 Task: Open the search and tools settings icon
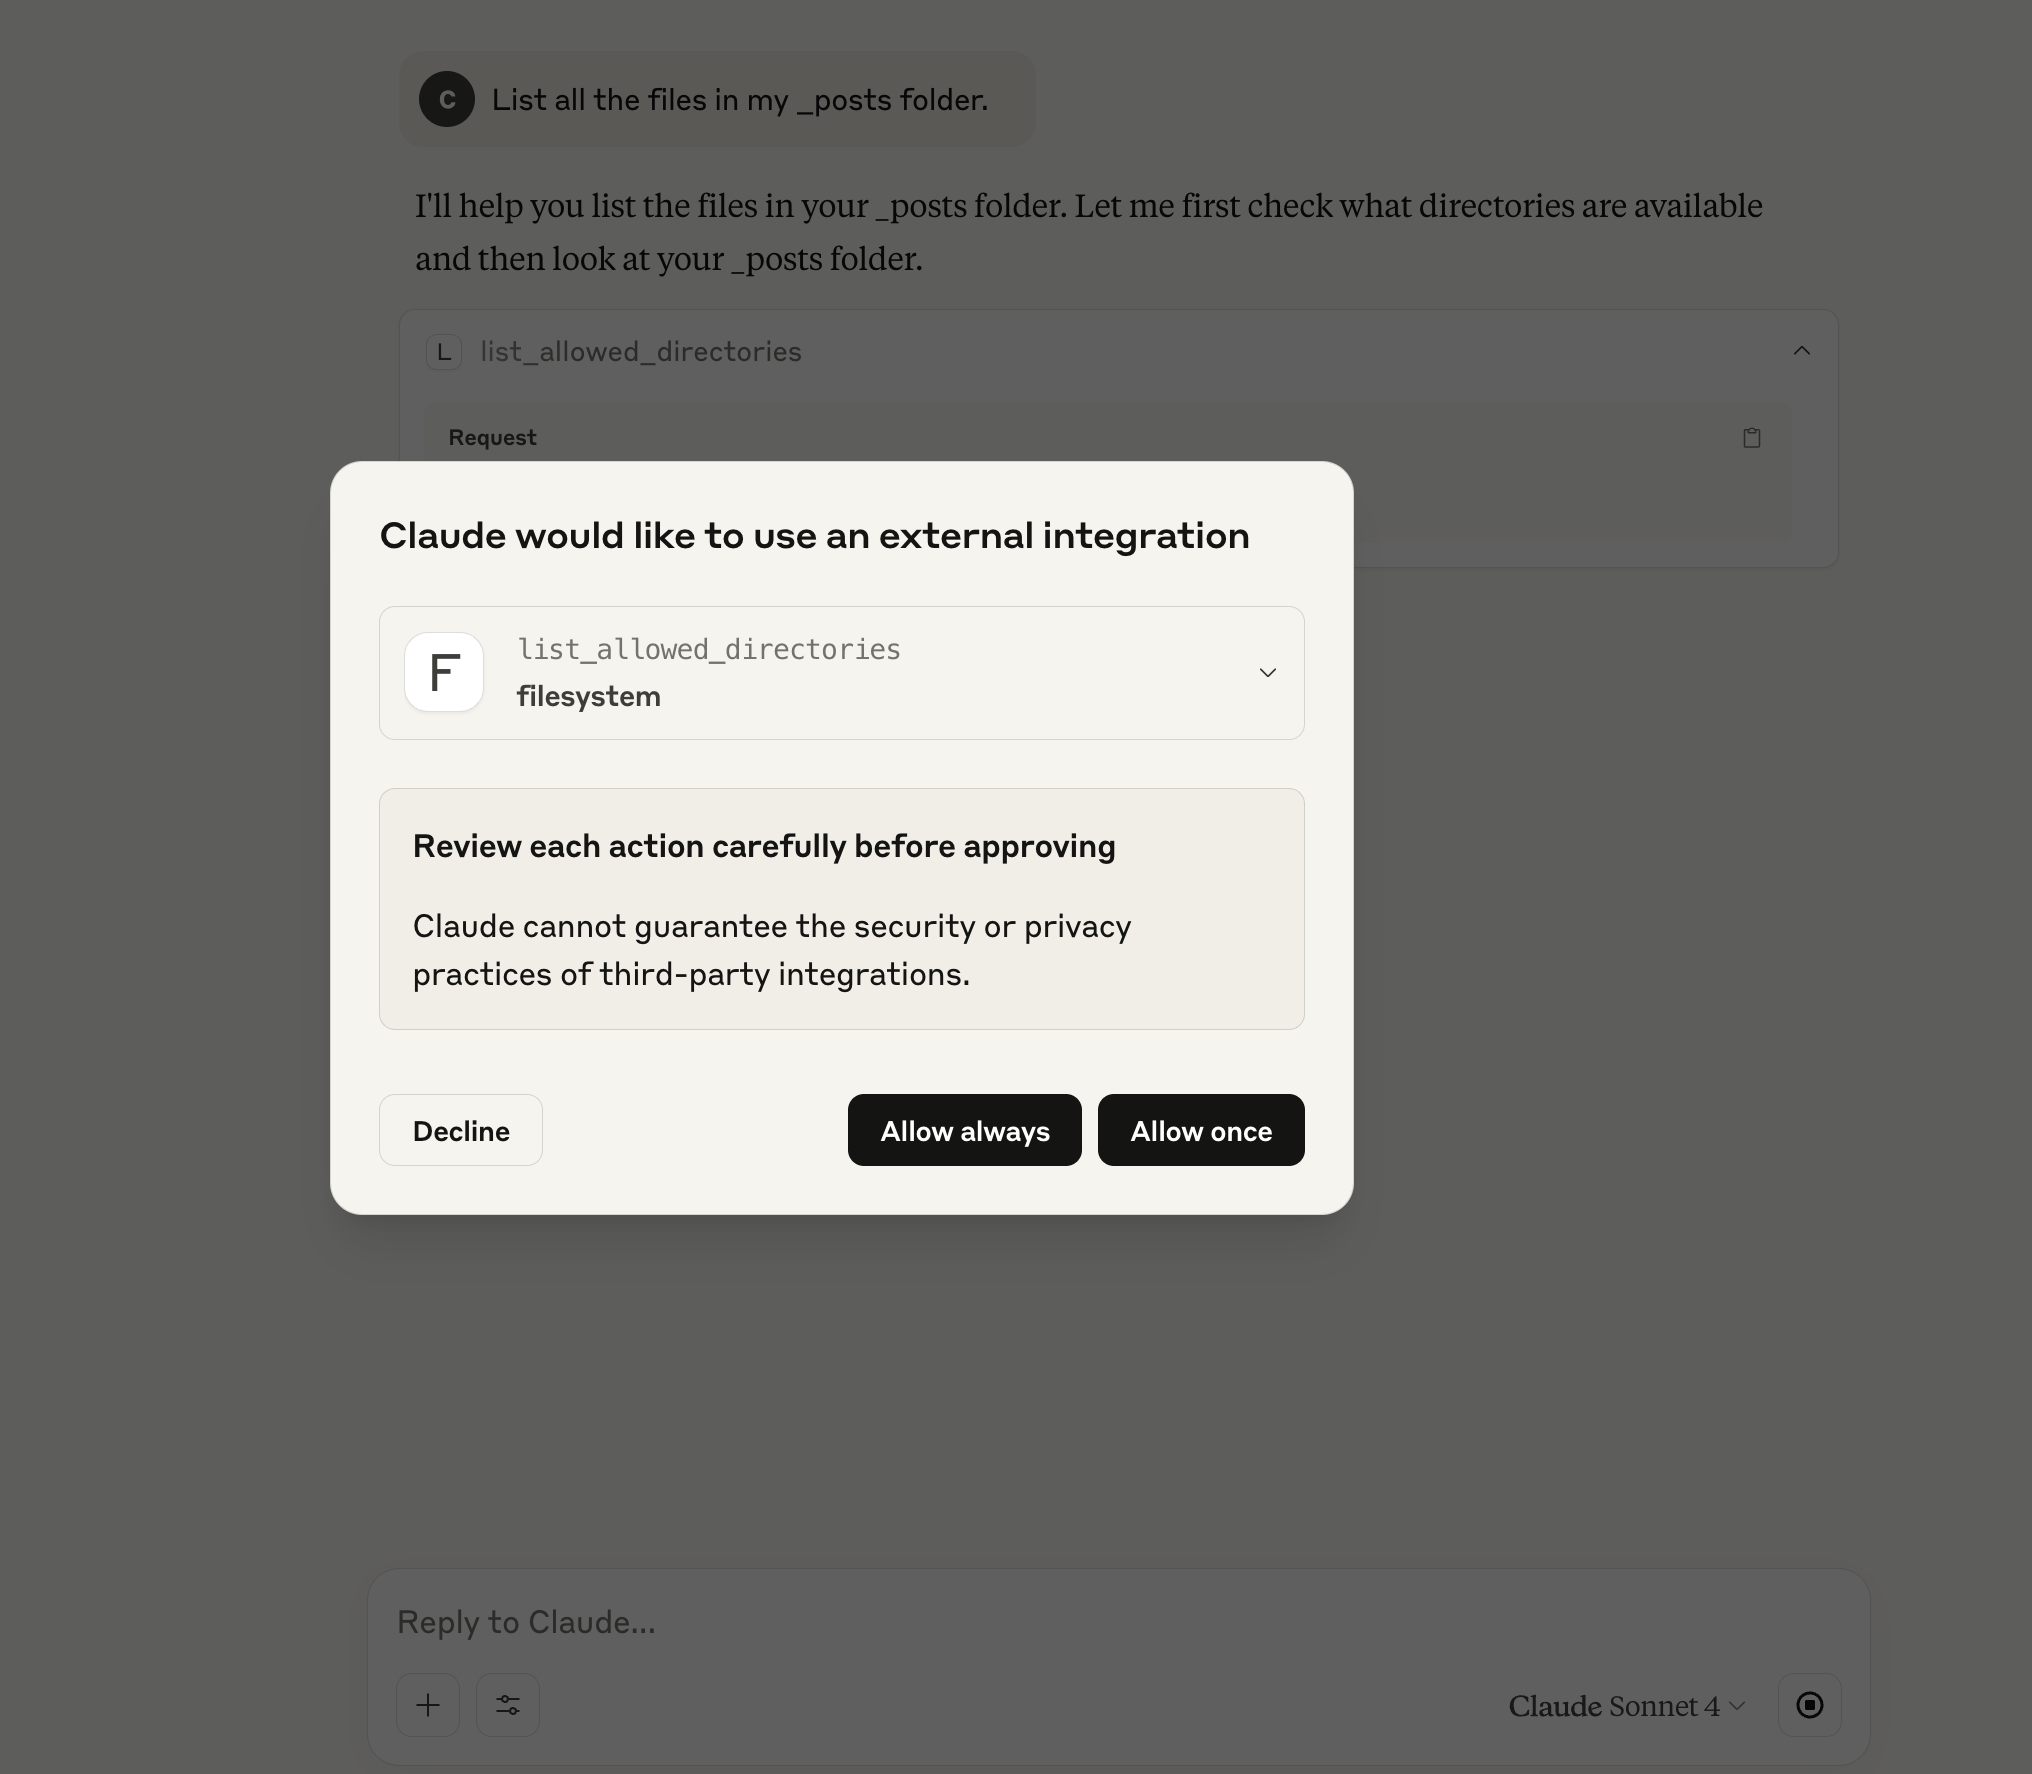[x=508, y=1705]
